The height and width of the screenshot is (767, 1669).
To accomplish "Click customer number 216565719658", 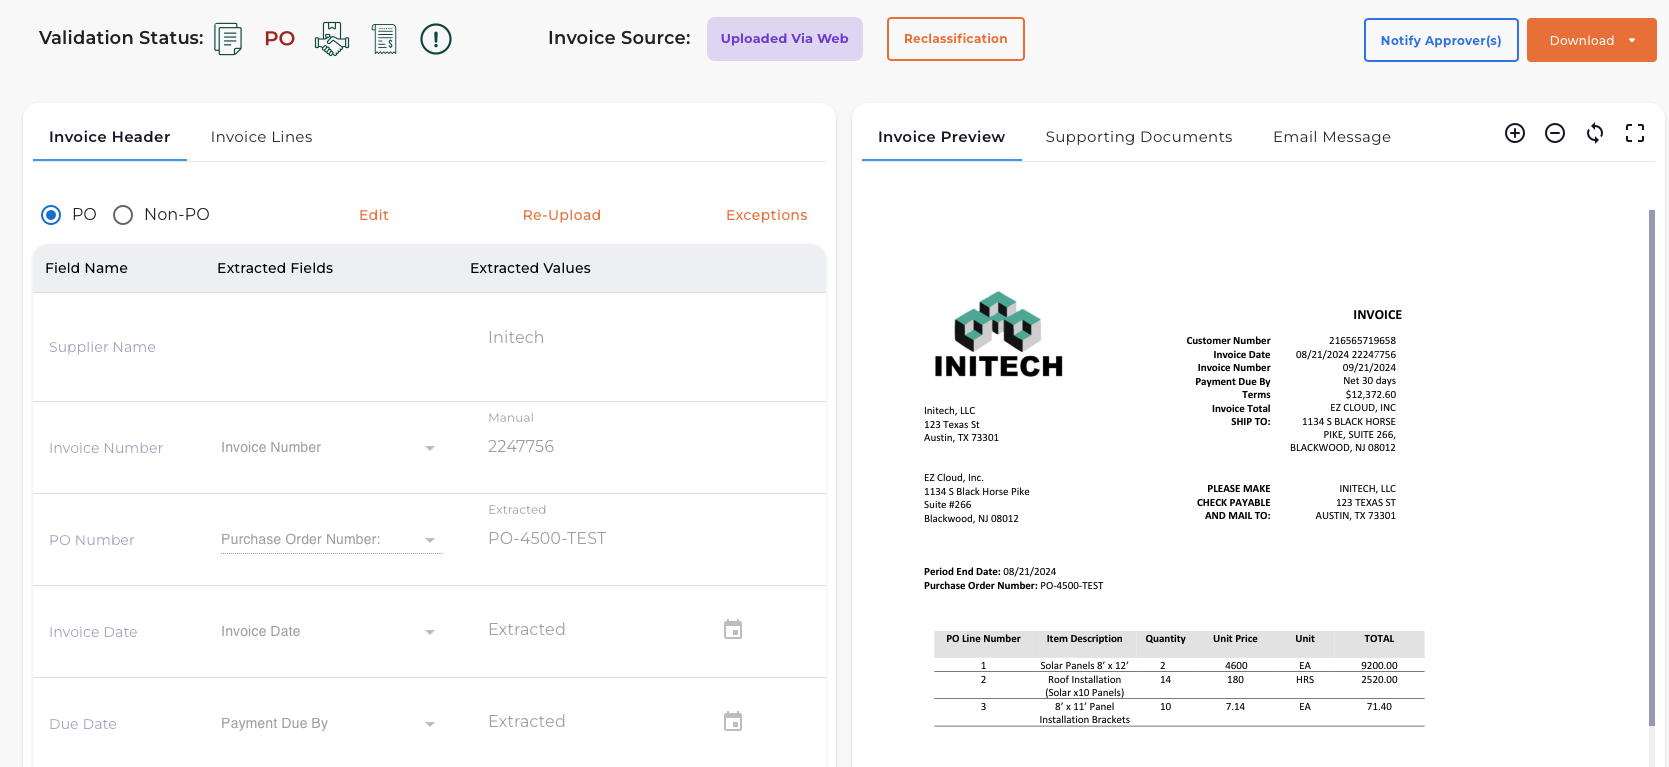I will pyautogui.click(x=1362, y=341).
